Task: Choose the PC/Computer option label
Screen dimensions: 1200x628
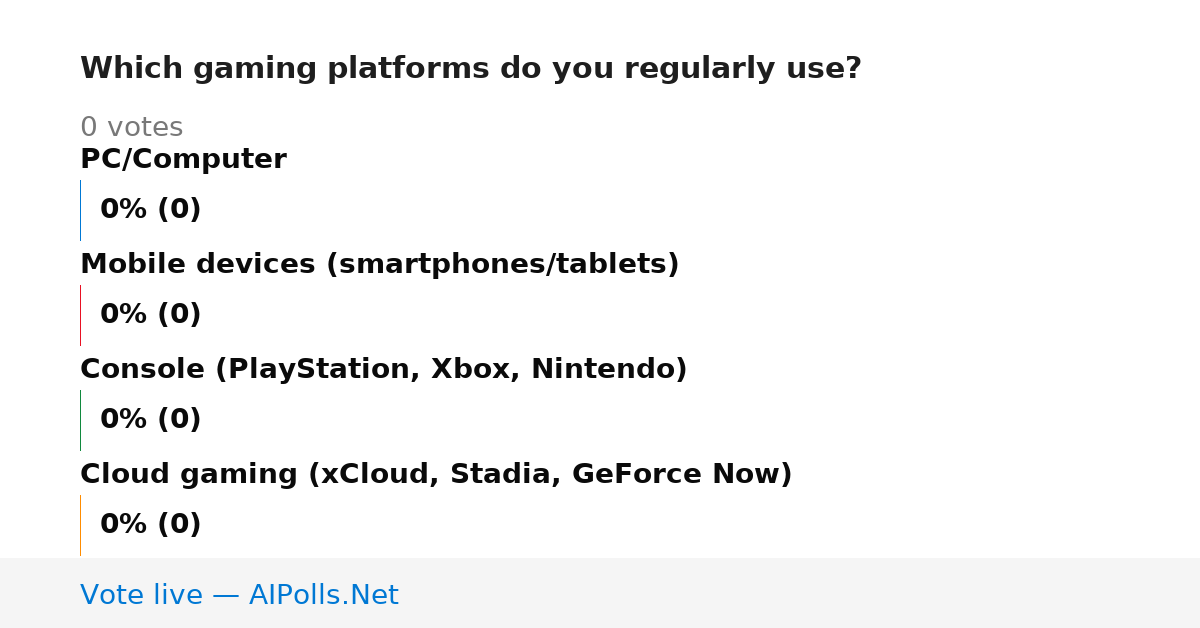Action: (x=183, y=159)
